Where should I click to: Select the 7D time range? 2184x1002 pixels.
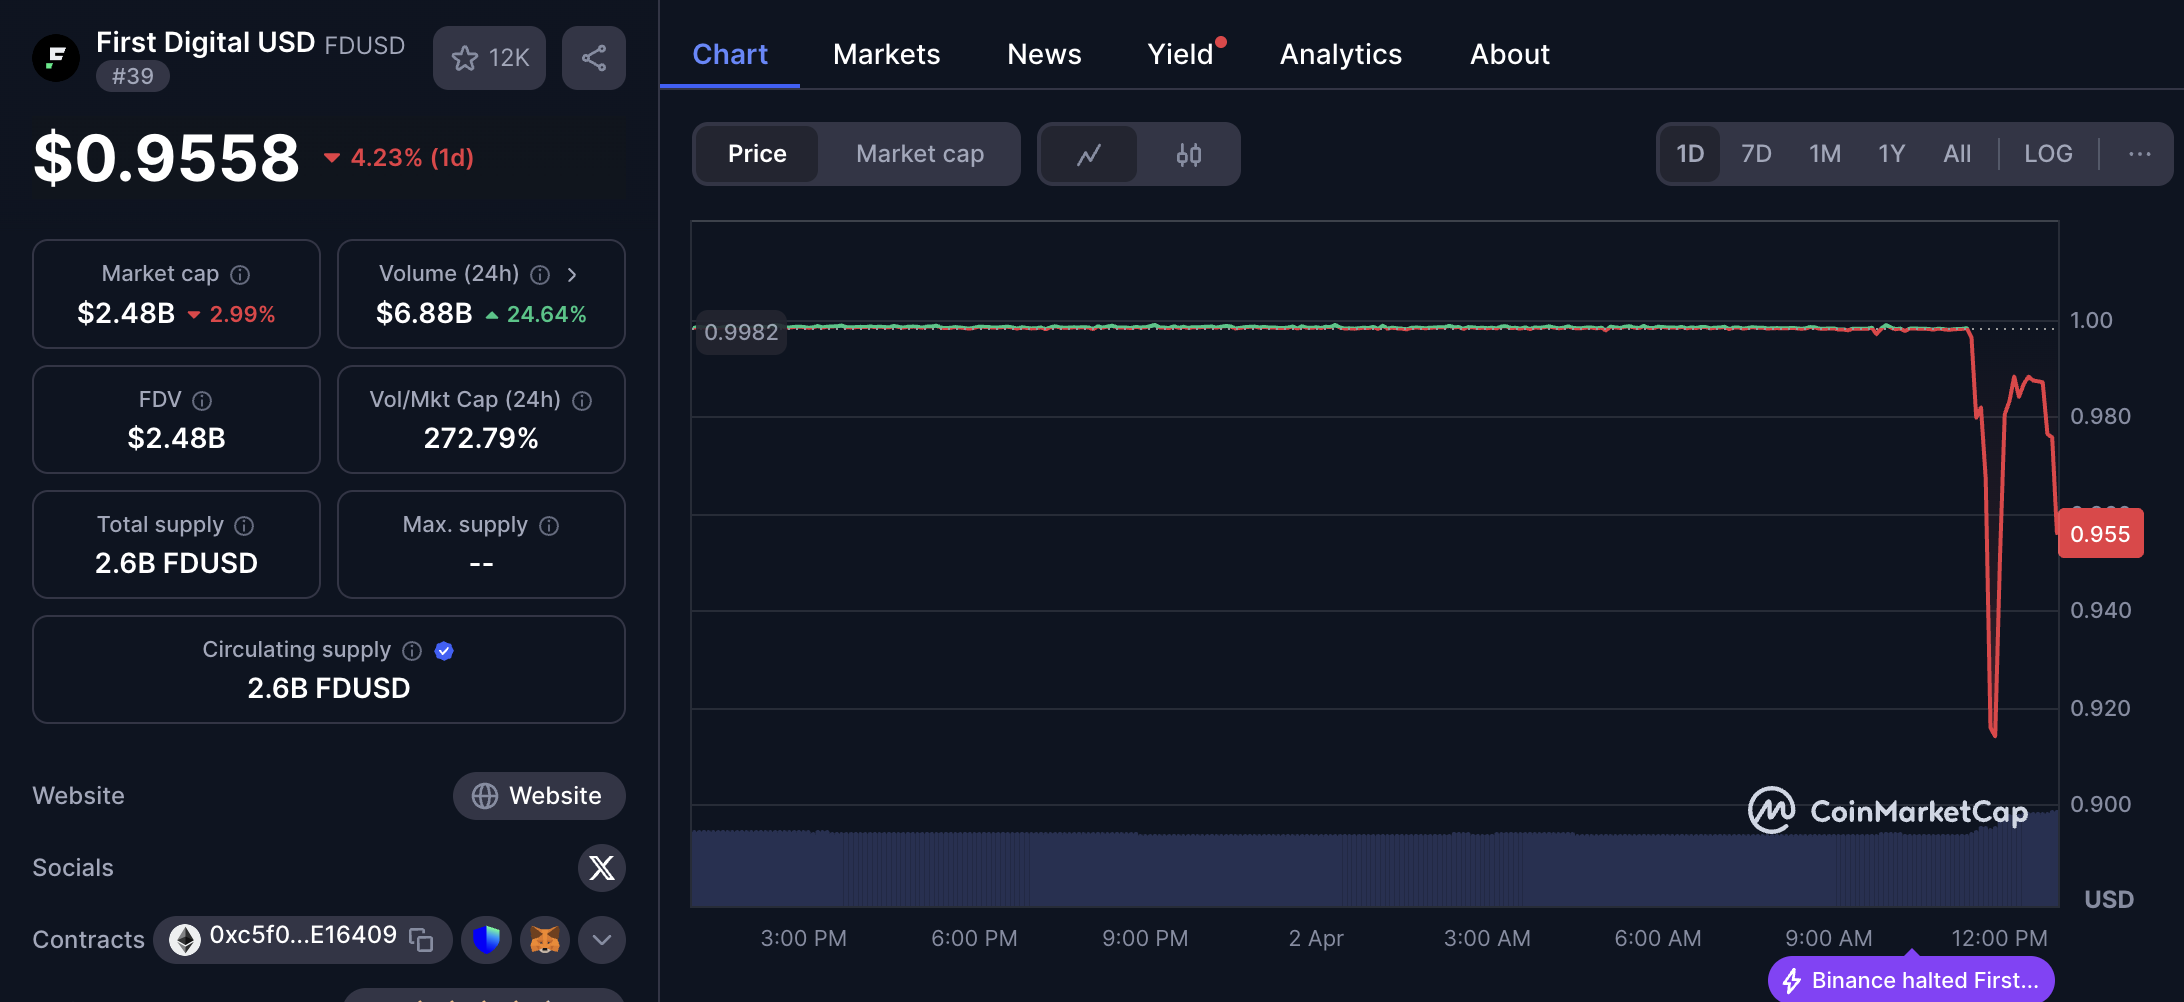click(1755, 154)
